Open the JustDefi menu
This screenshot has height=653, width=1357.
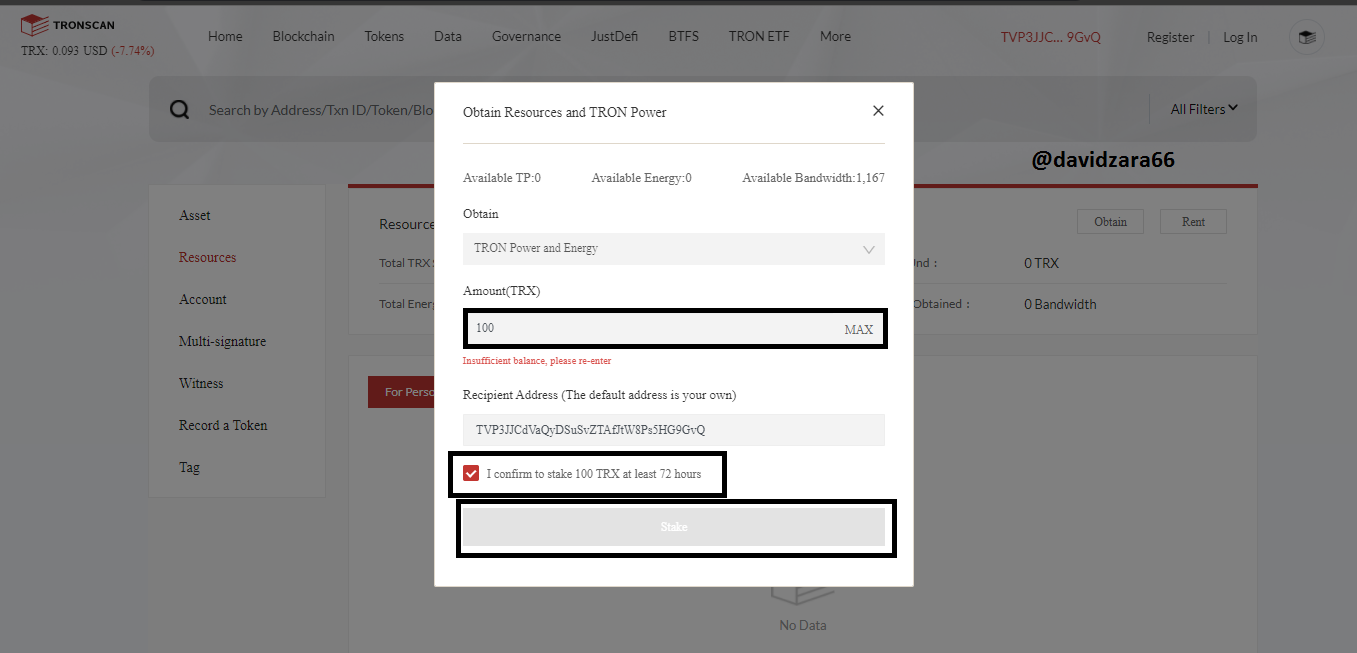(615, 36)
